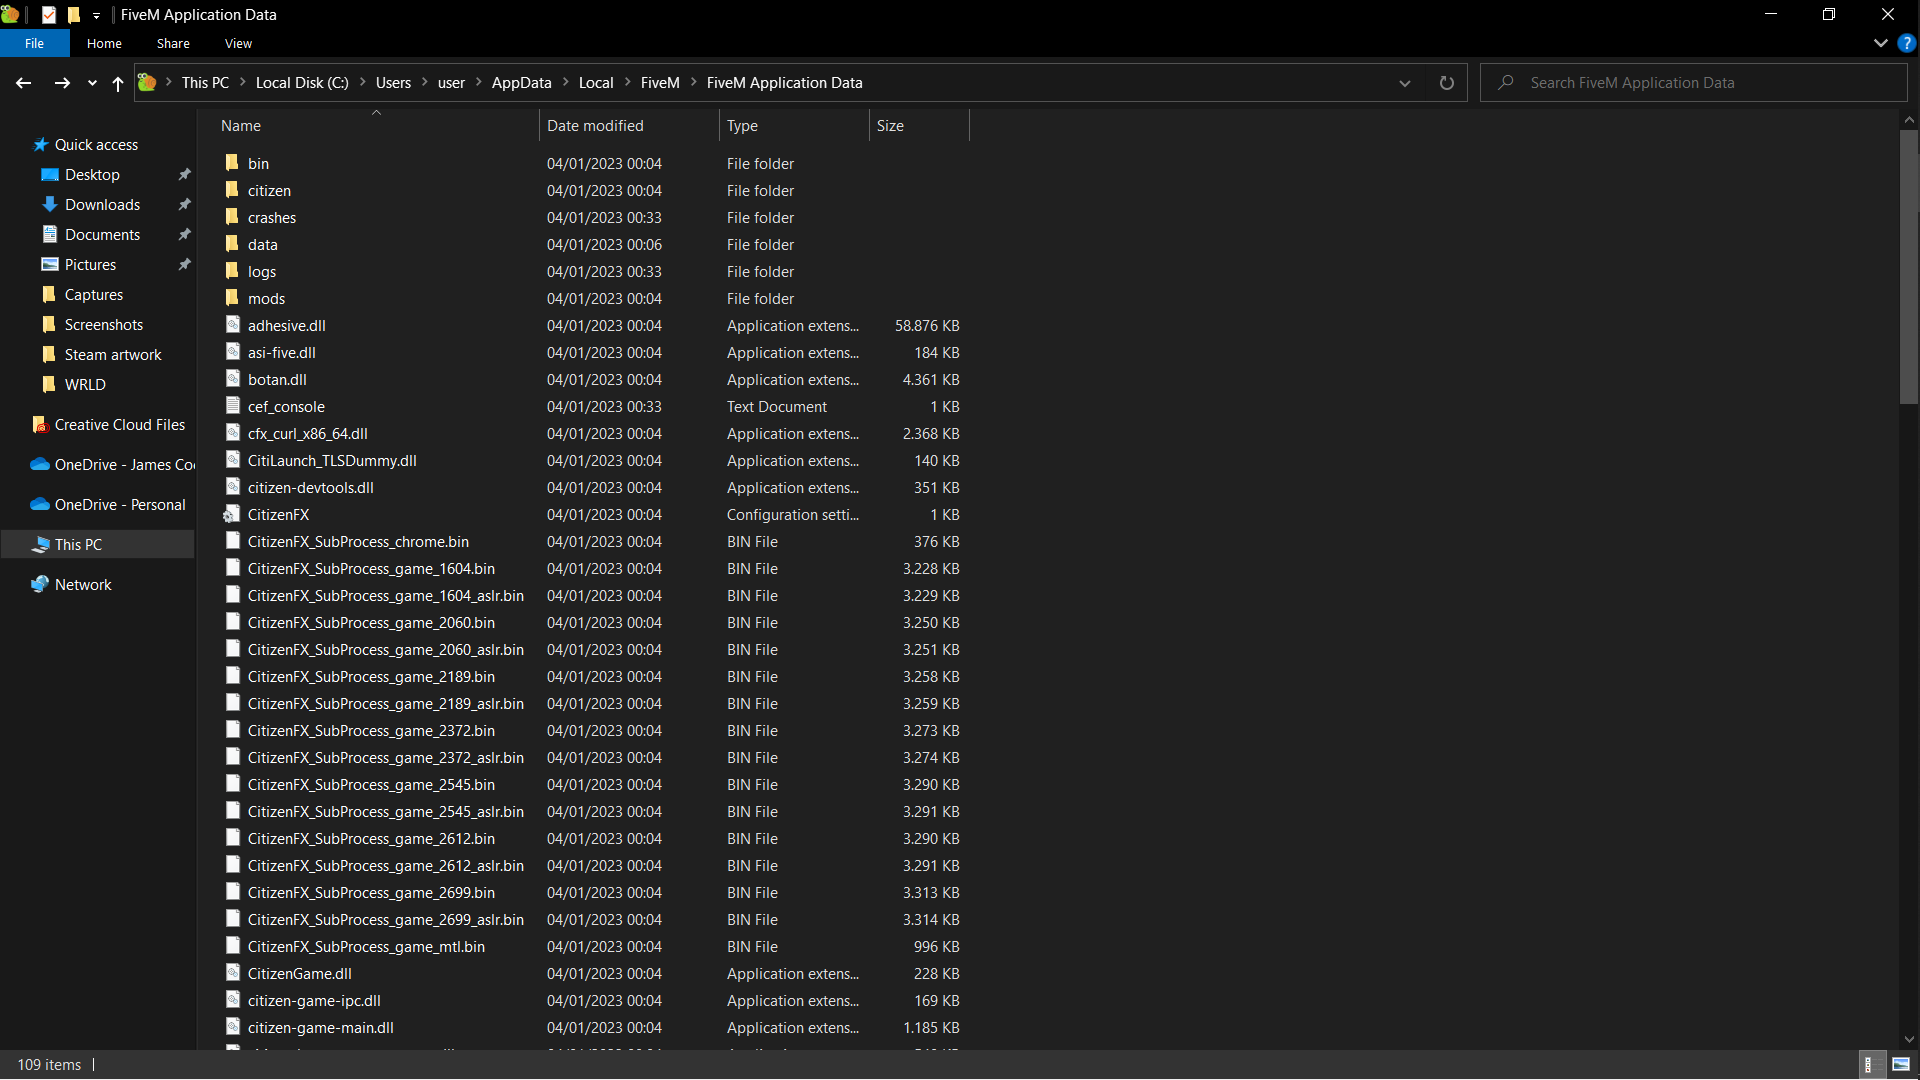Switch to the Home ribbon tab
The width and height of the screenshot is (1920, 1080).
click(x=104, y=44)
